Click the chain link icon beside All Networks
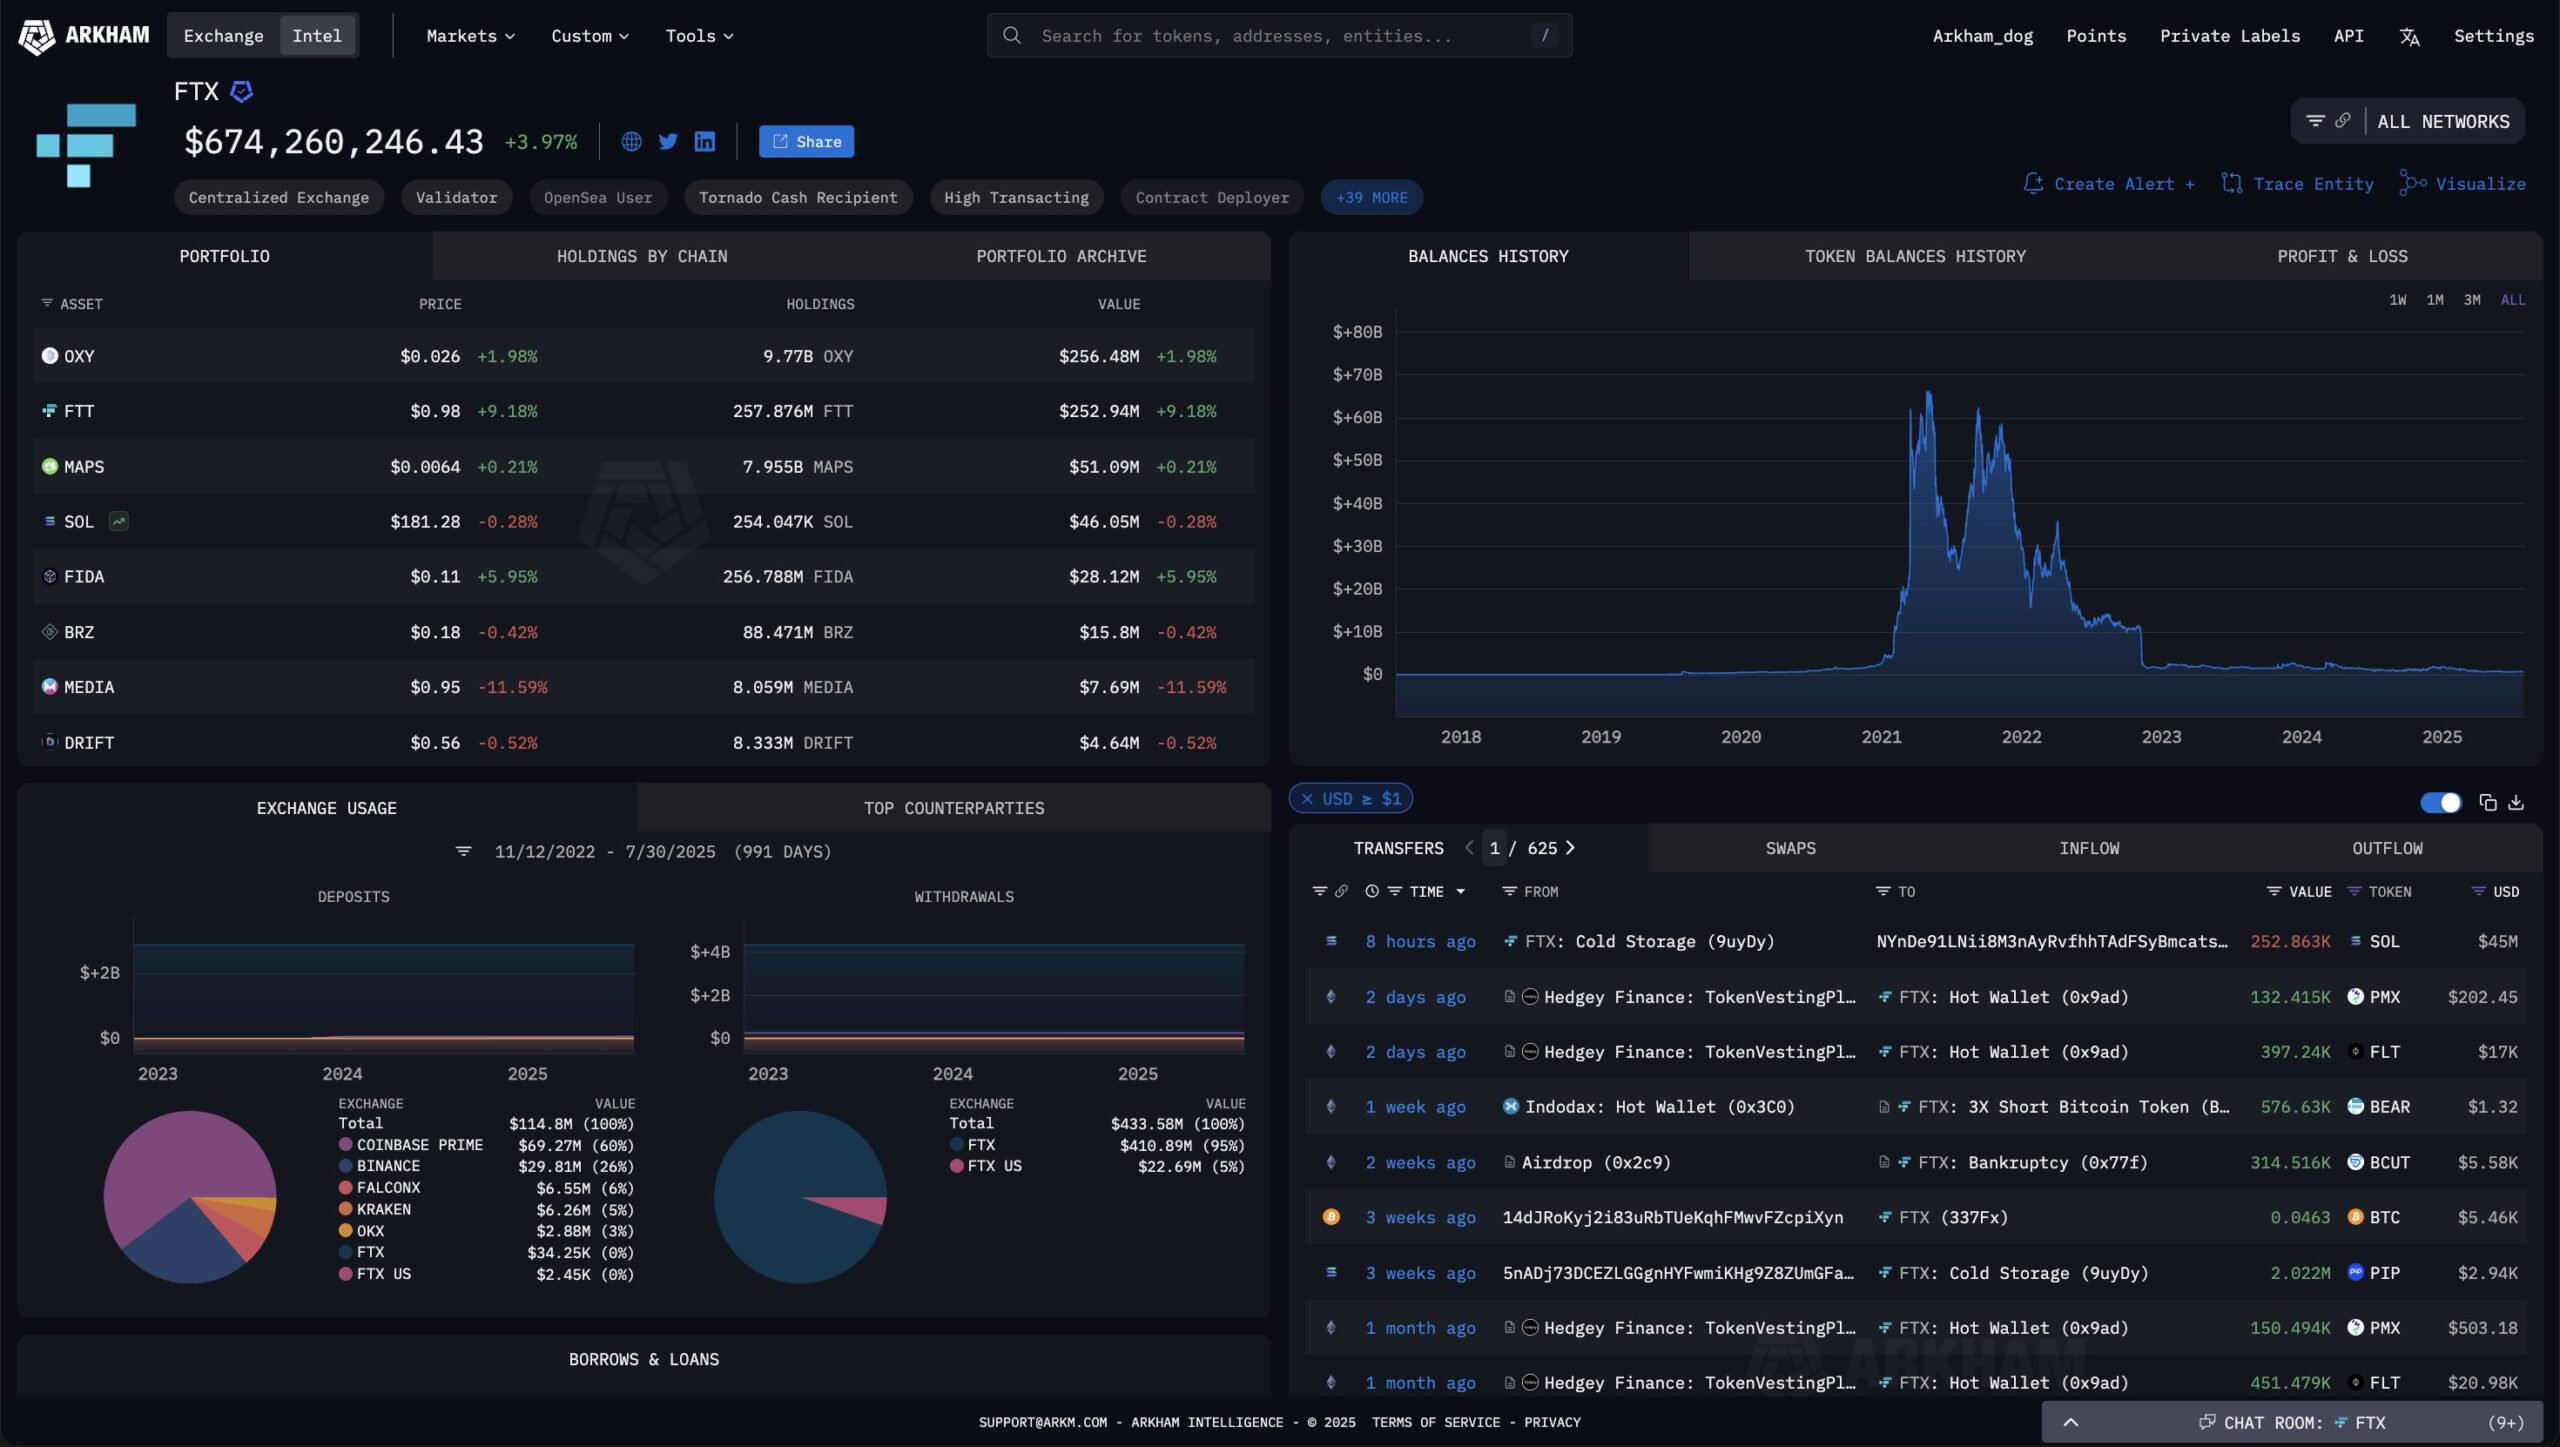 click(2342, 121)
